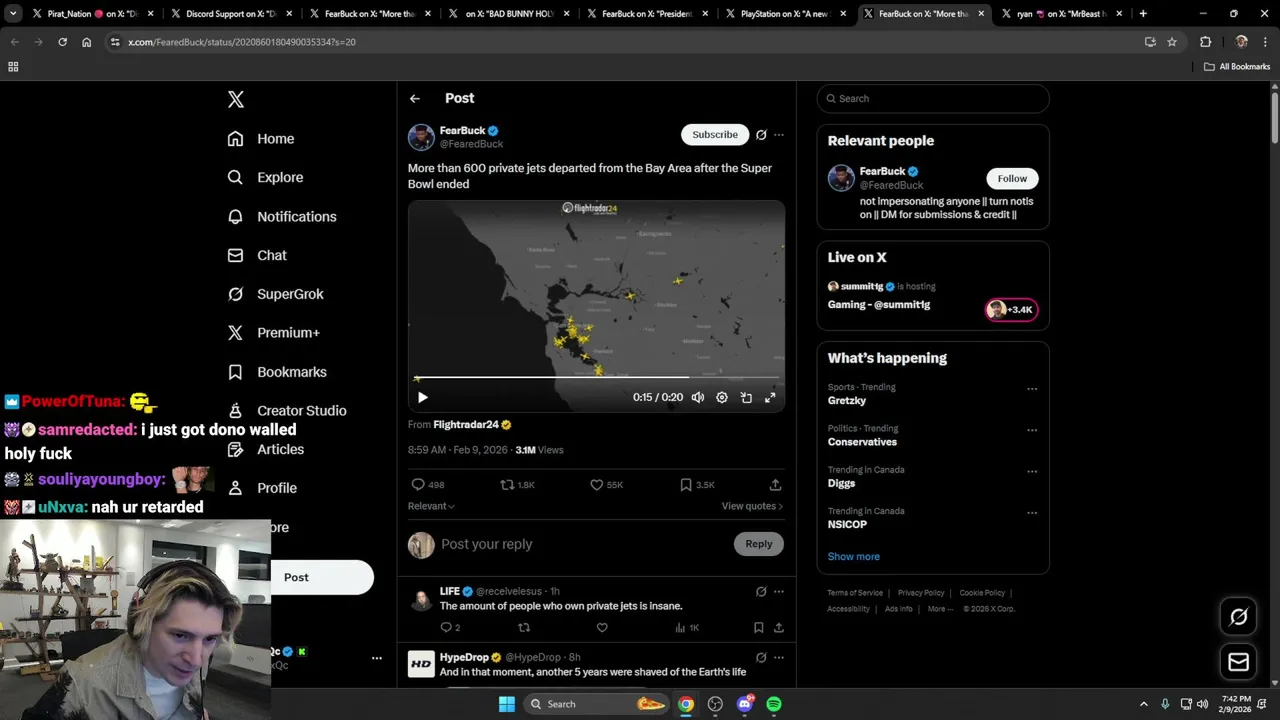Open options for Diggs trend
This screenshot has height=720, width=1280.
[1032, 471]
